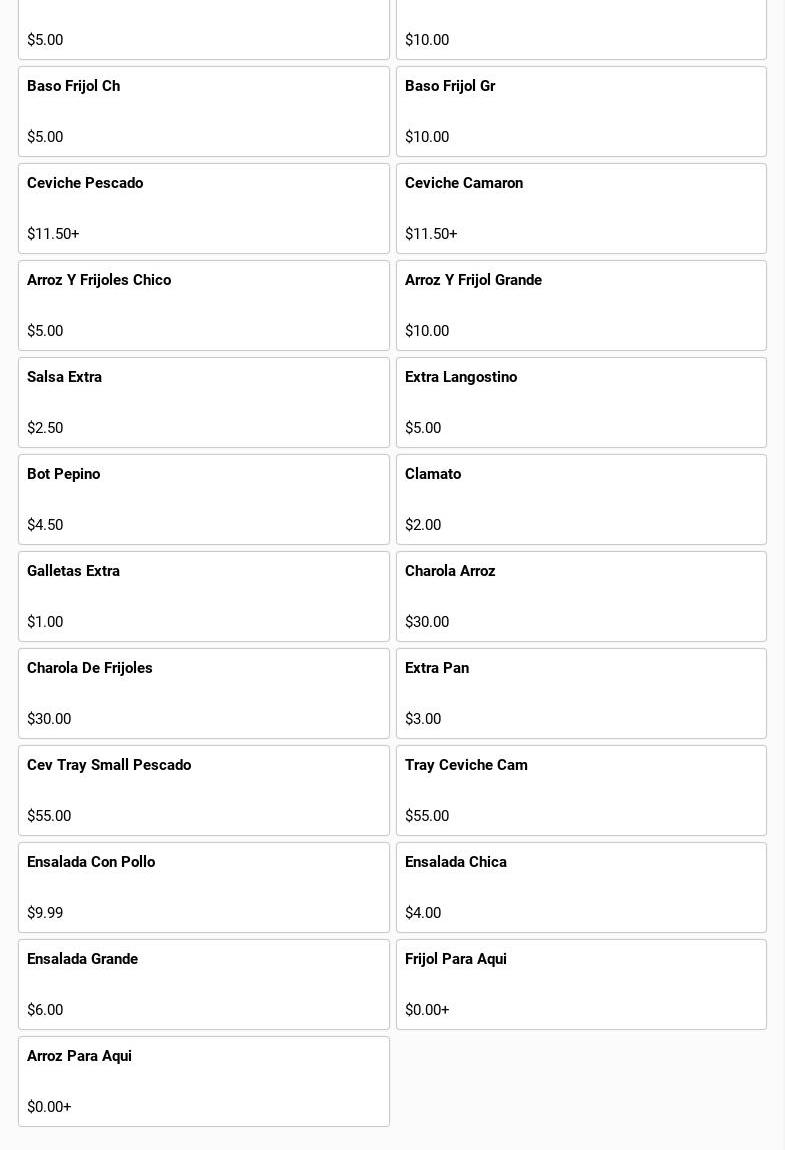This screenshot has width=785, height=1150.
Task: Add Salsa Extra for $2.50
Action: [x=203, y=402]
